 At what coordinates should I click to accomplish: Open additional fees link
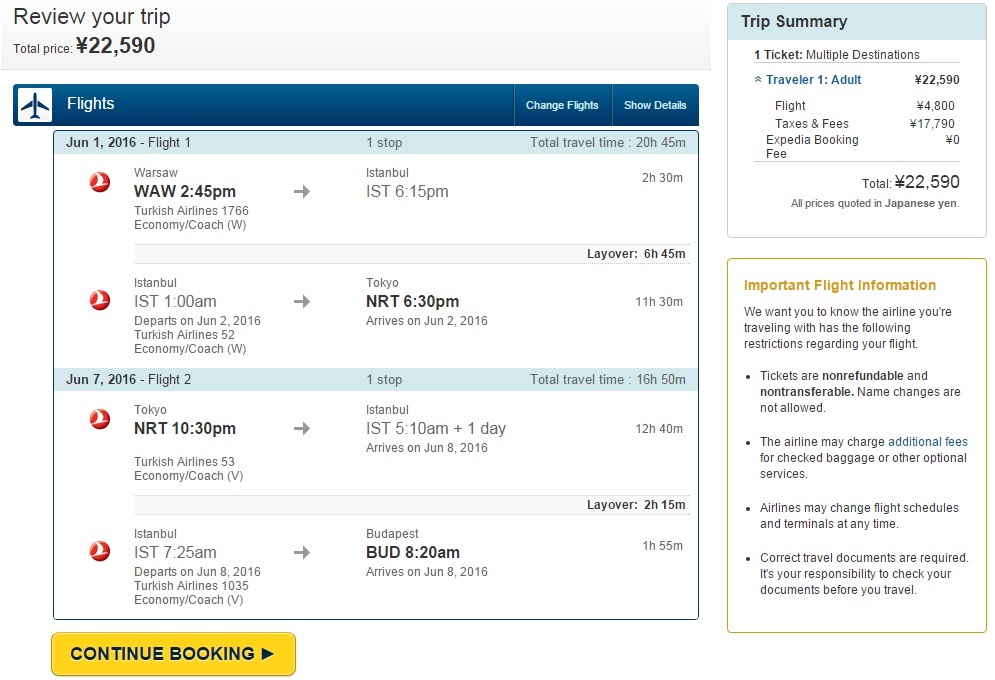click(x=928, y=441)
